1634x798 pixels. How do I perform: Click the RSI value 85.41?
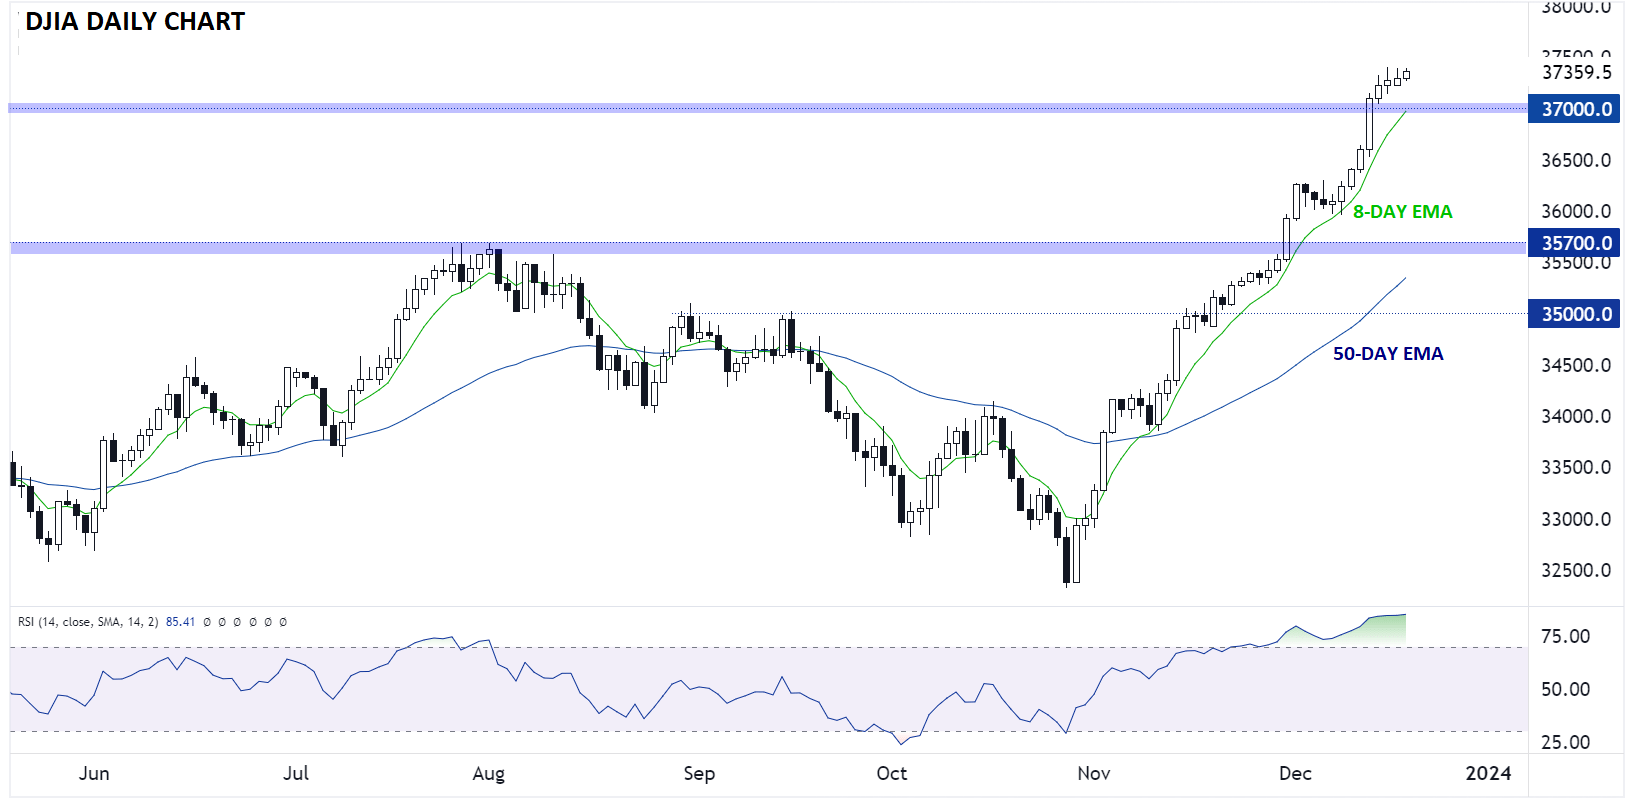pos(180,622)
